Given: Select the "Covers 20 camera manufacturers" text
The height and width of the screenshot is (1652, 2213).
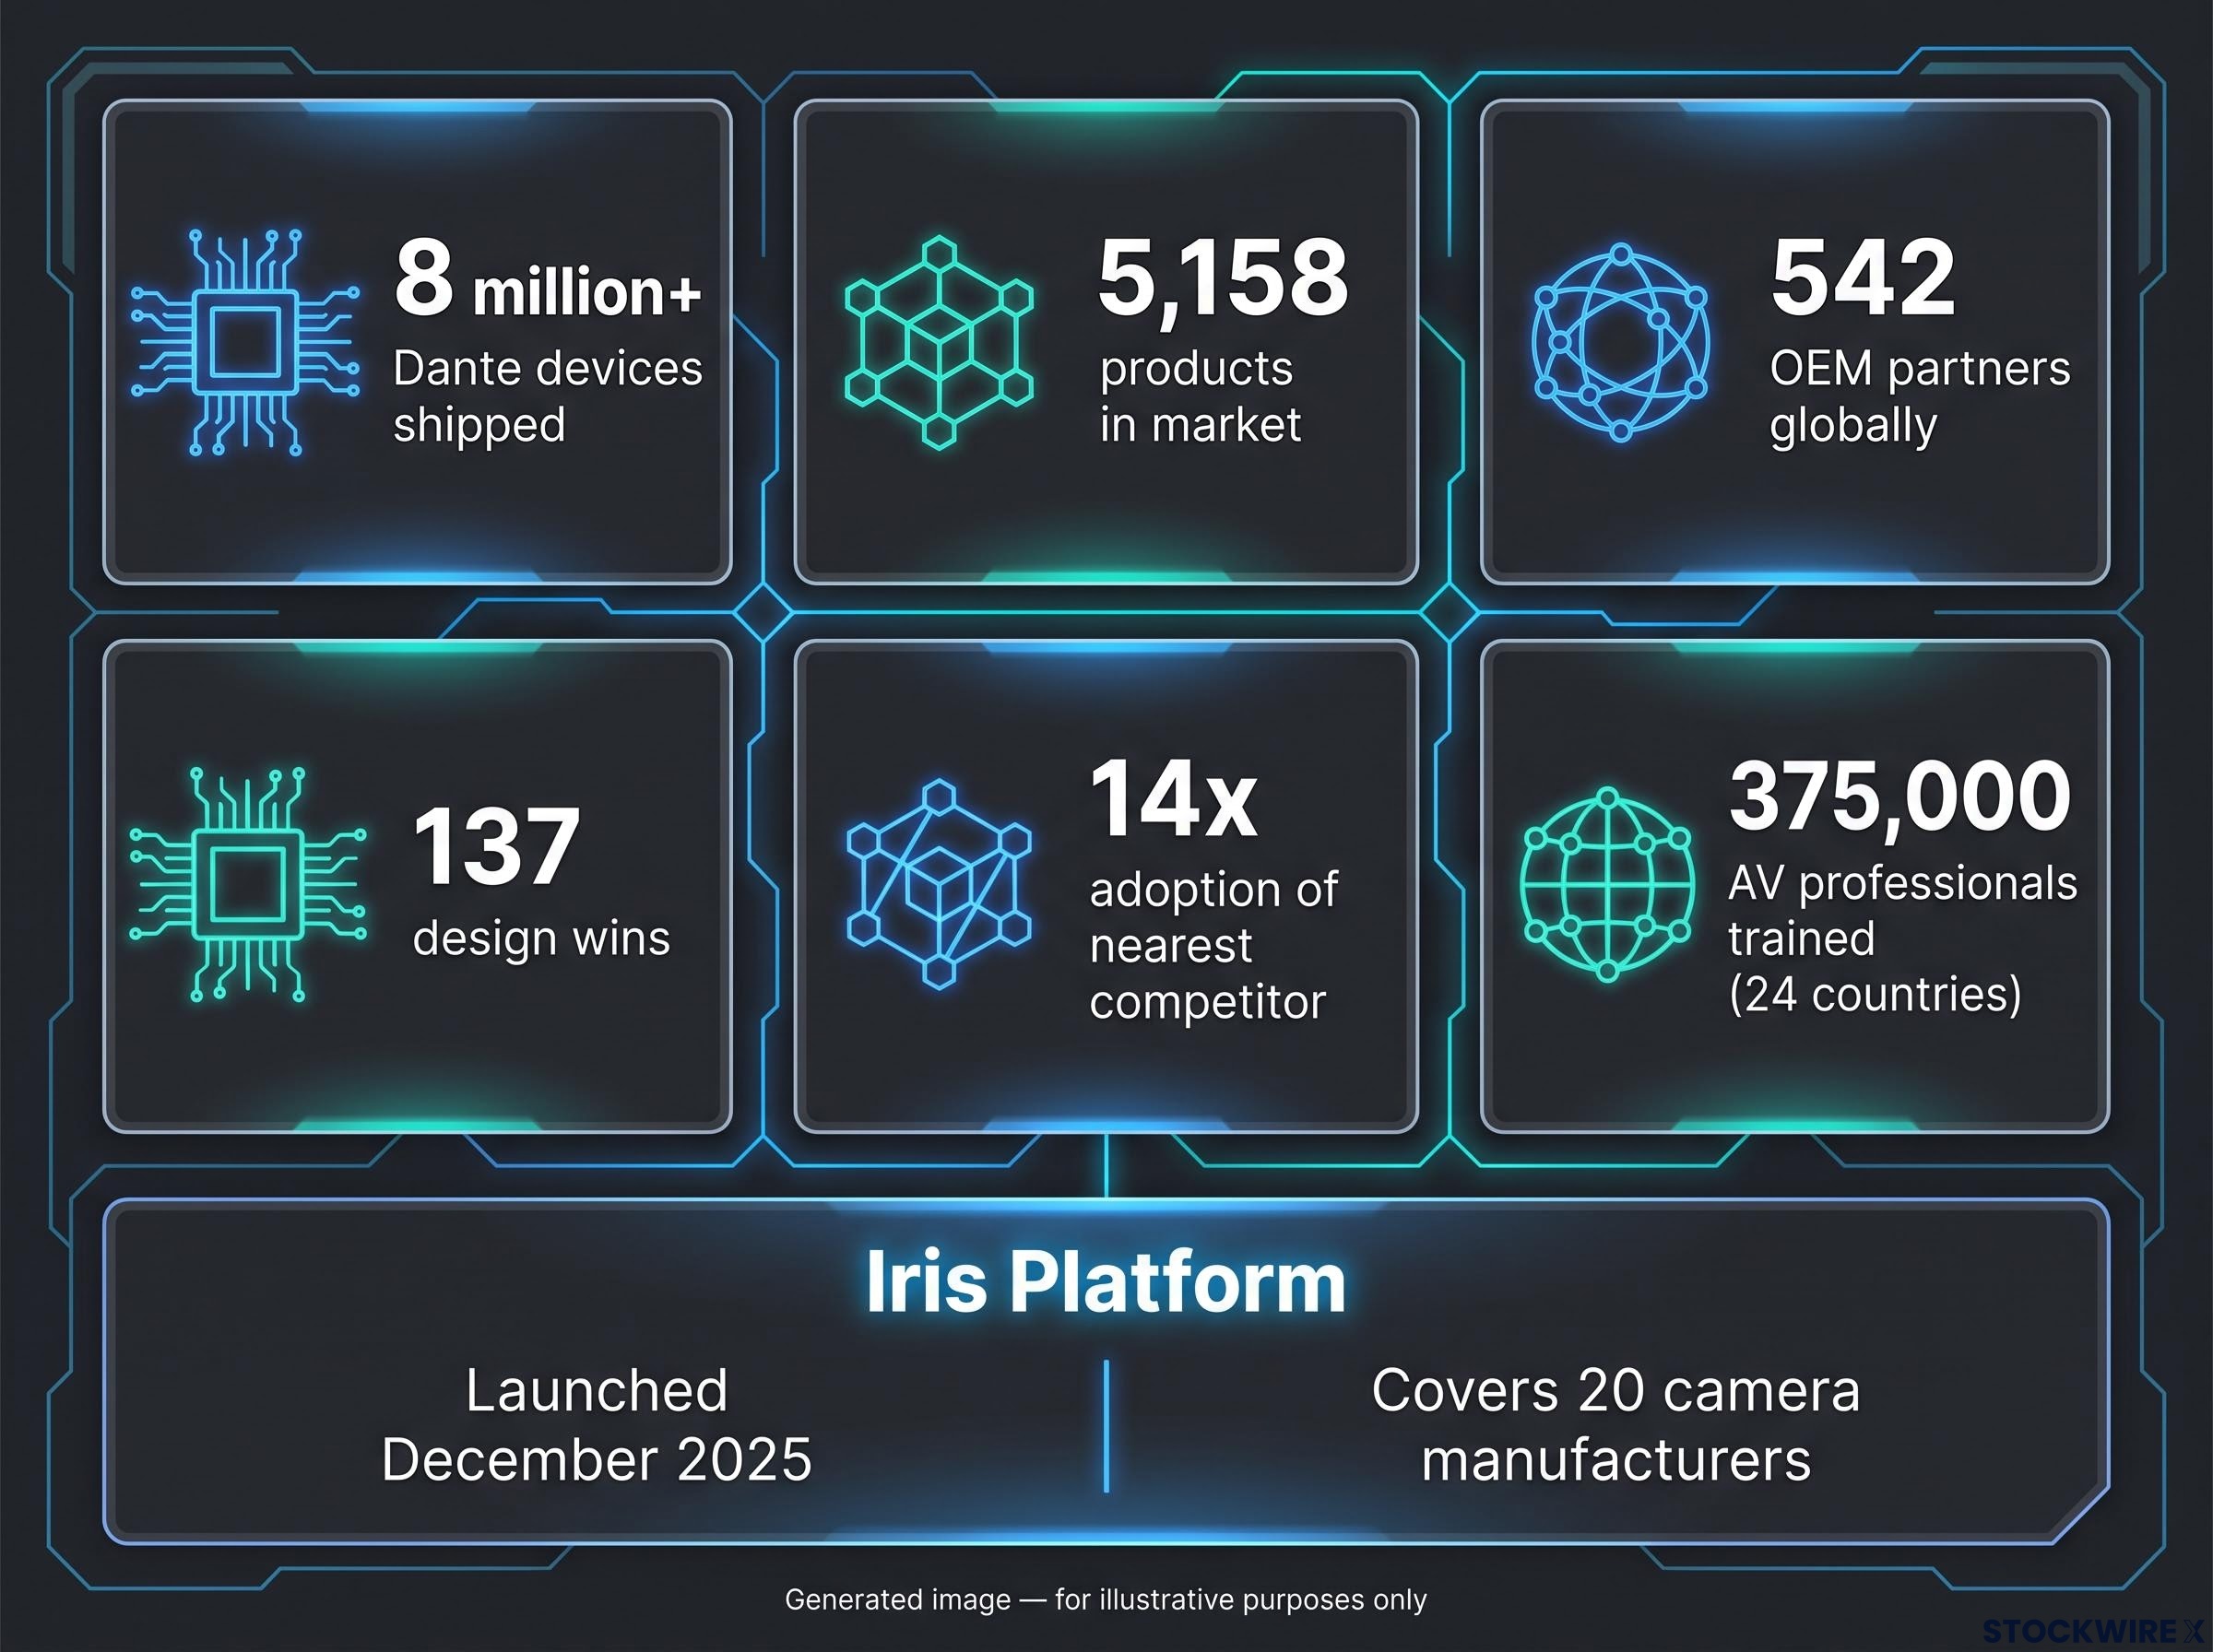Looking at the screenshot, I should click(x=1616, y=1424).
